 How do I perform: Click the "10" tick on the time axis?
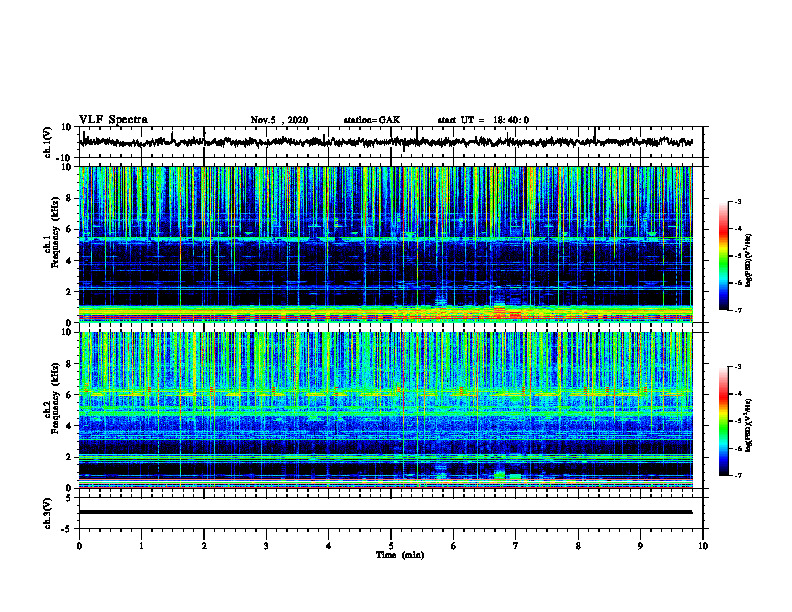(703, 546)
